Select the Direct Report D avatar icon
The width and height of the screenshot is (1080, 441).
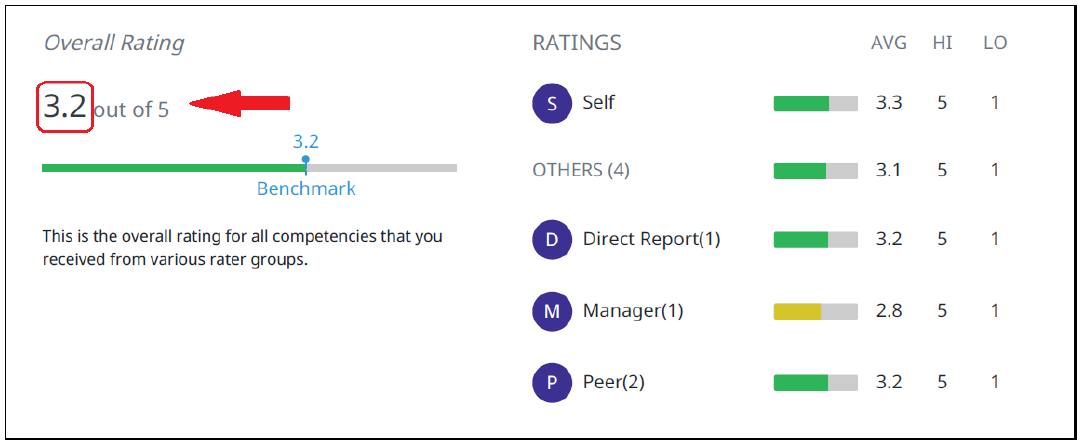coord(552,239)
